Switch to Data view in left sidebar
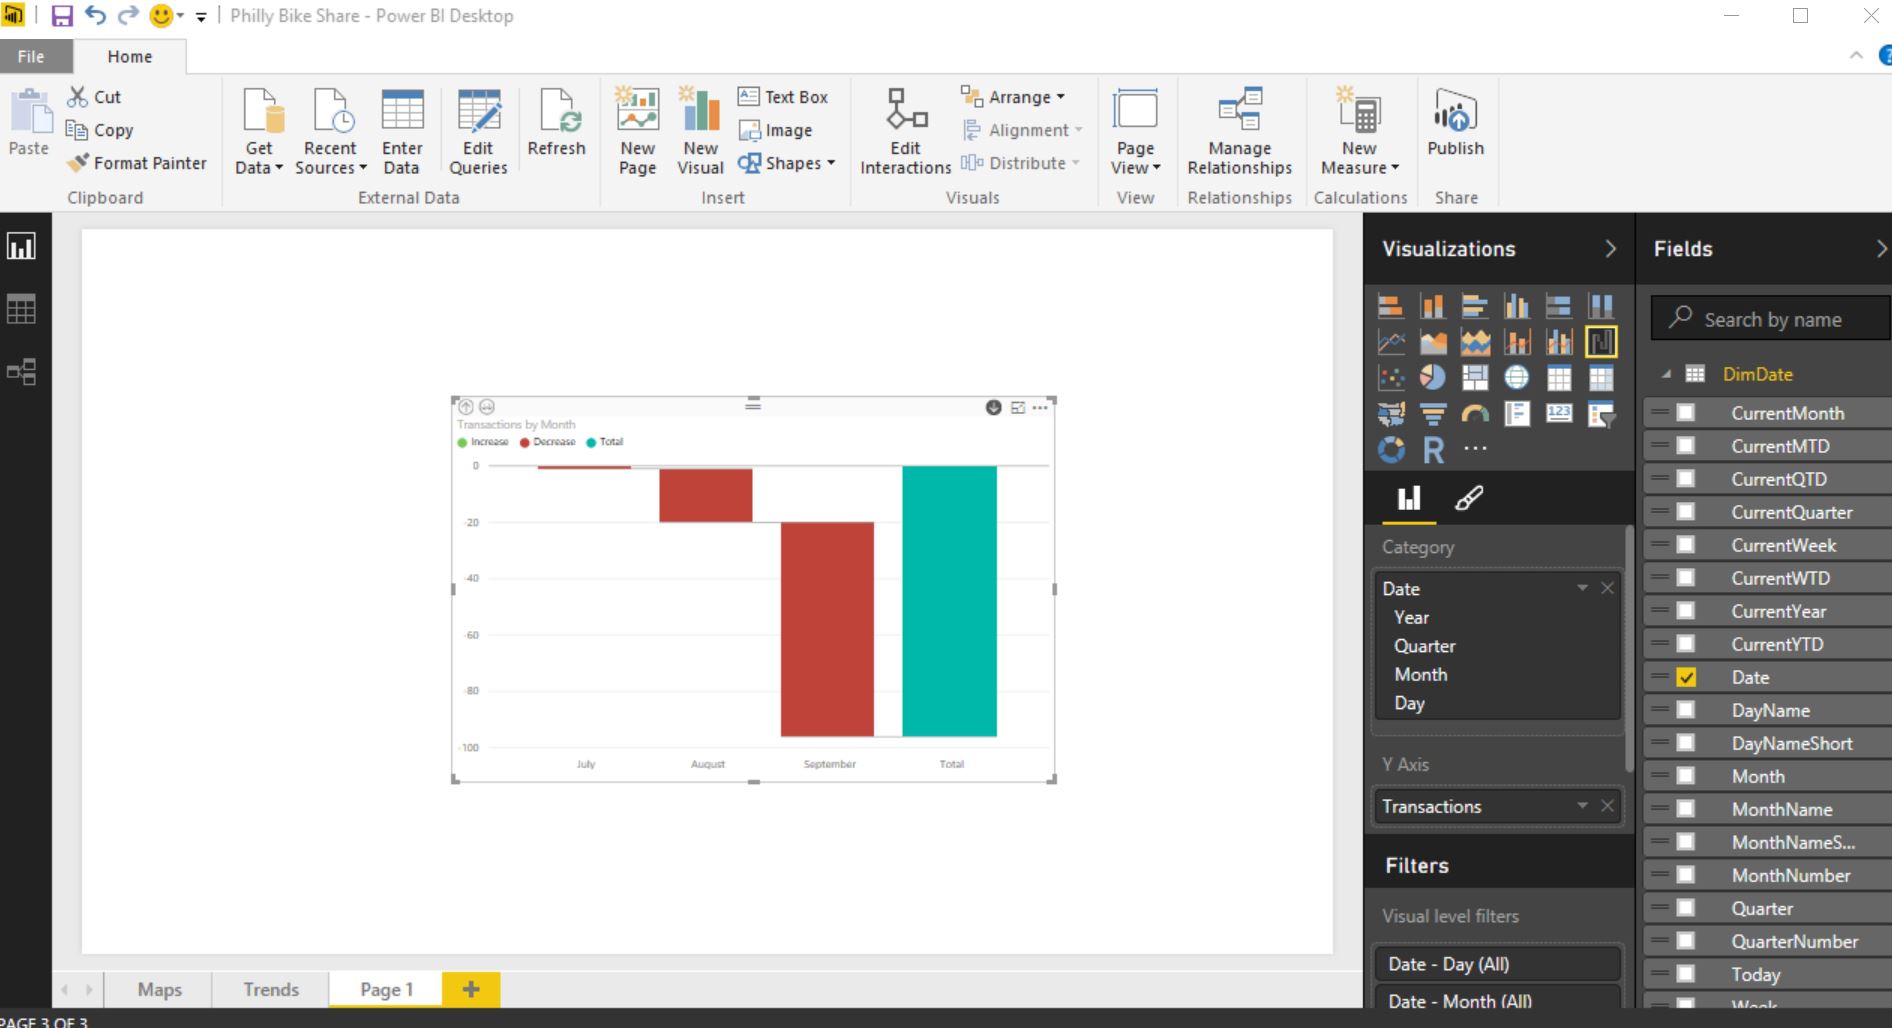This screenshot has height=1028, width=1892. (21, 309)
